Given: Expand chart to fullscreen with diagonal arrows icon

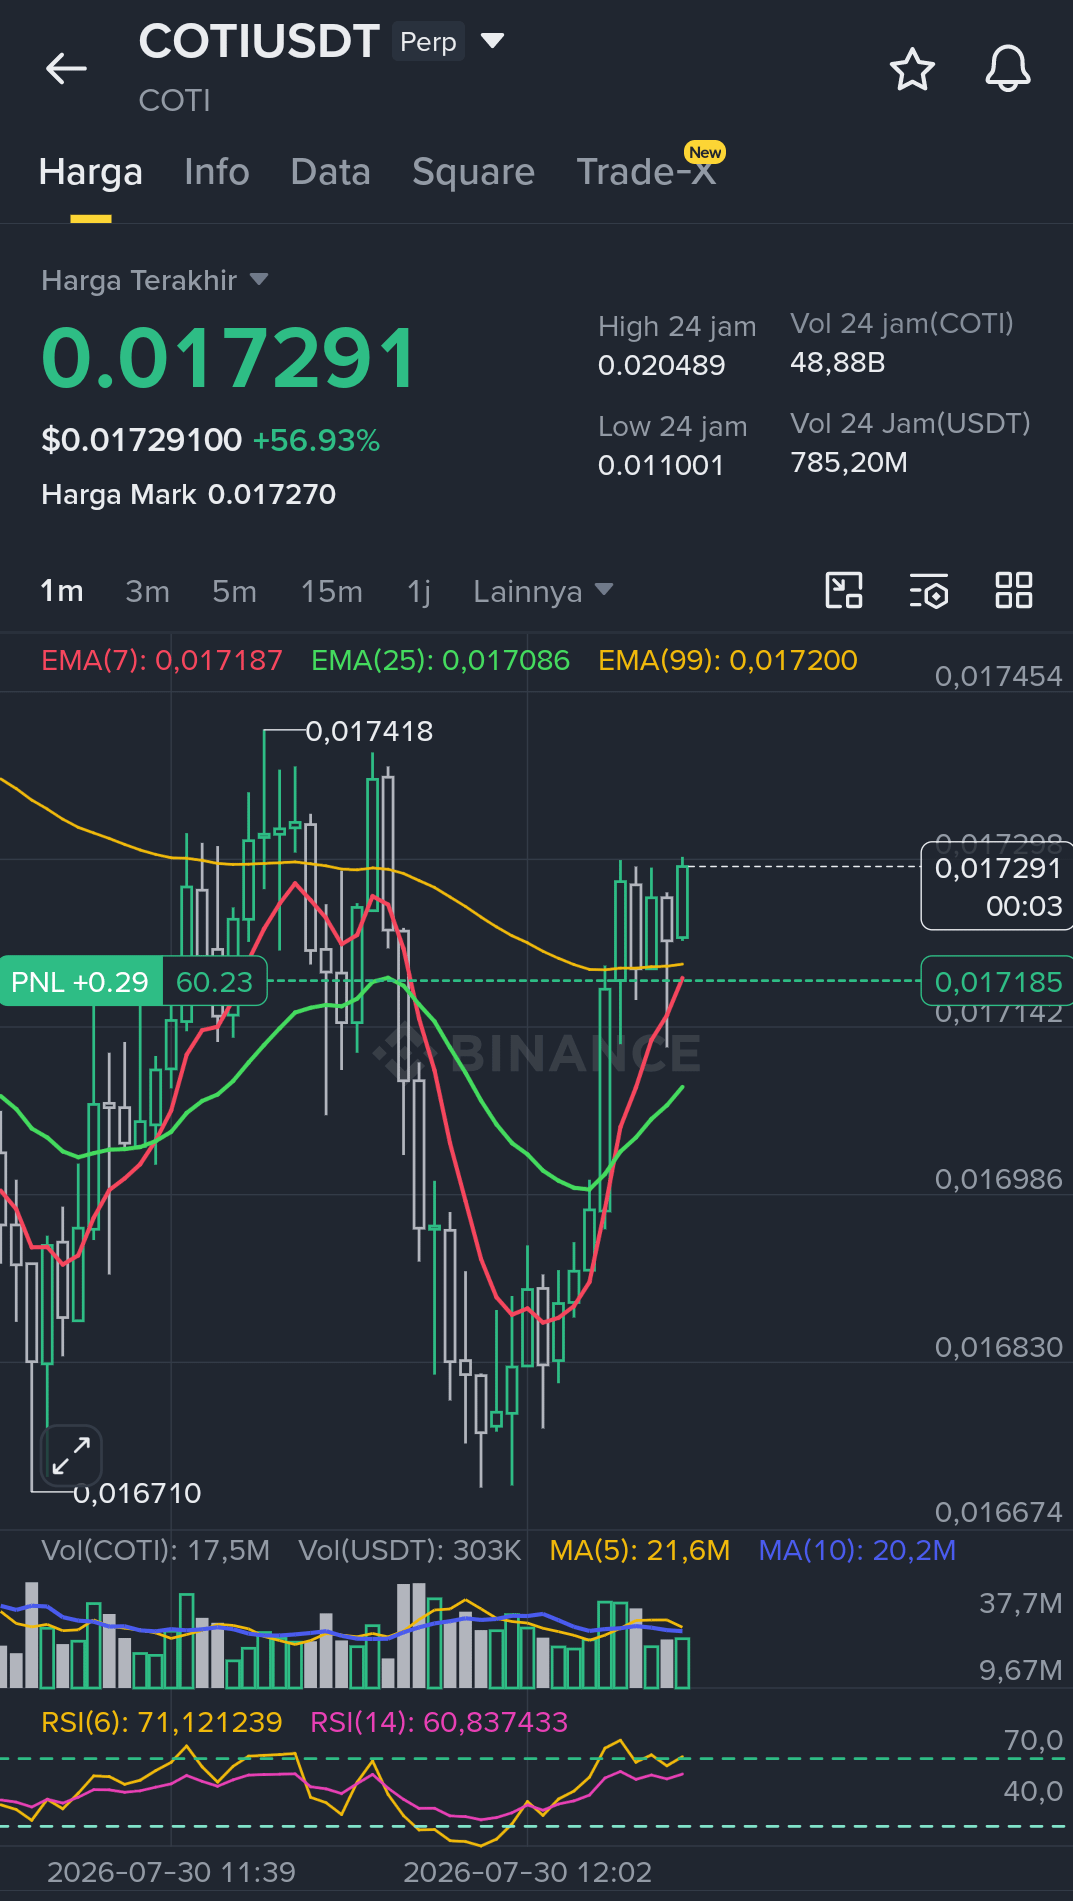Looking at the screenshot, I should [72, 1455].
